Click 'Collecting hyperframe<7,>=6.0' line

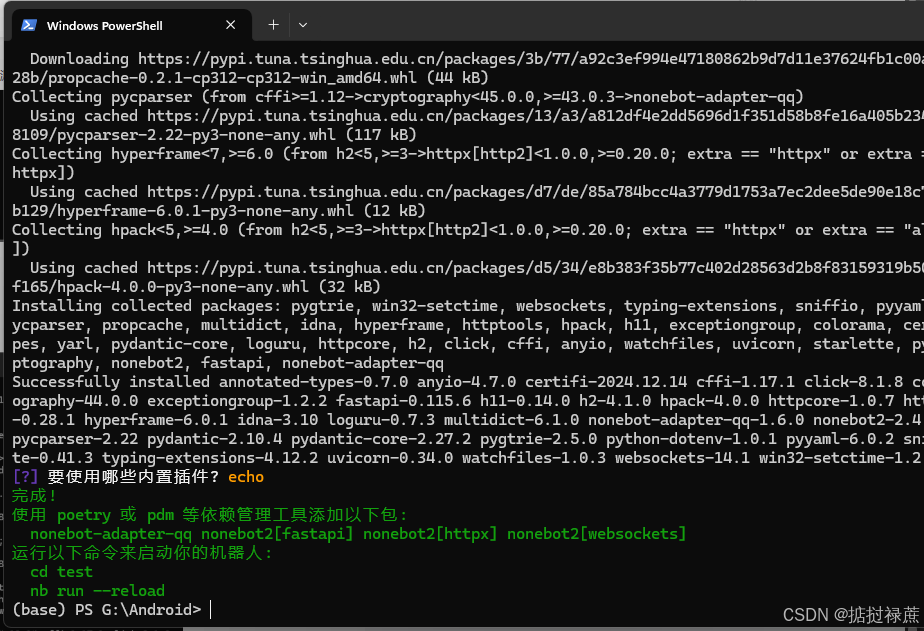468,154
